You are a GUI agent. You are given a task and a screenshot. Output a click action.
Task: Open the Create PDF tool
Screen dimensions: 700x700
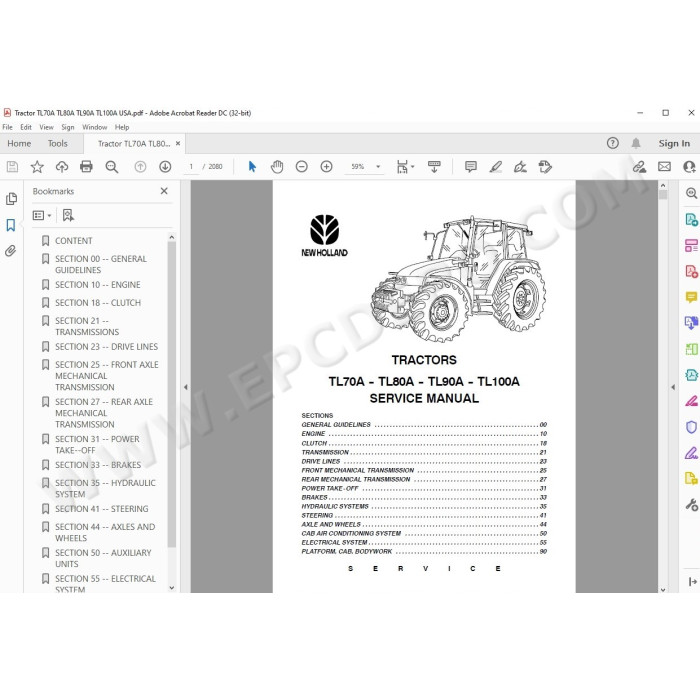click(x=691, y=271)
